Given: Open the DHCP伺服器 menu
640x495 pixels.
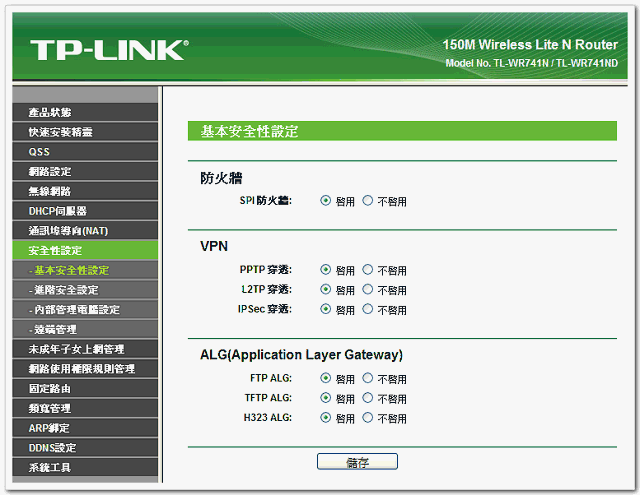Looking at the screenshot, I should [57, 211].
